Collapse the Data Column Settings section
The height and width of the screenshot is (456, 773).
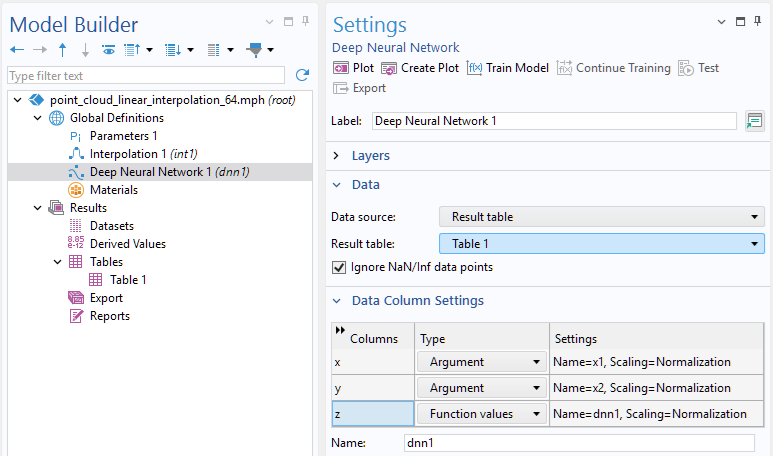tap(337, 301)
